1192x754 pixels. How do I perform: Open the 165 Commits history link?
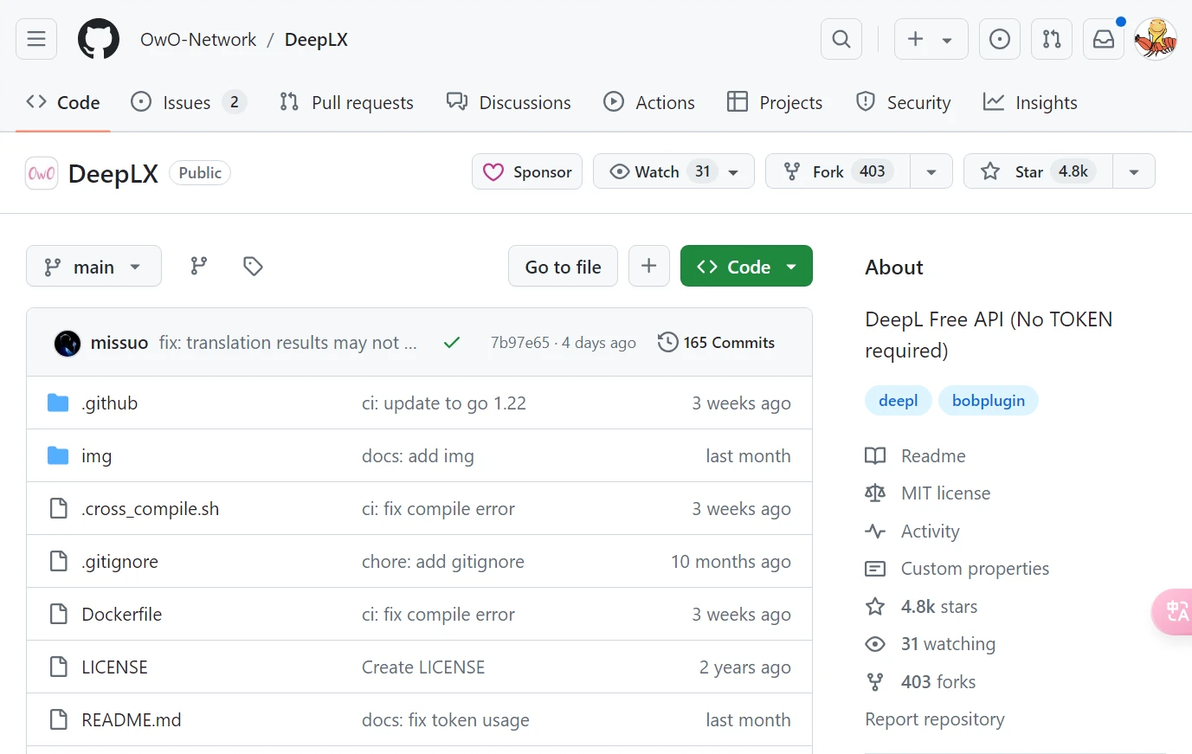[716, 343]
